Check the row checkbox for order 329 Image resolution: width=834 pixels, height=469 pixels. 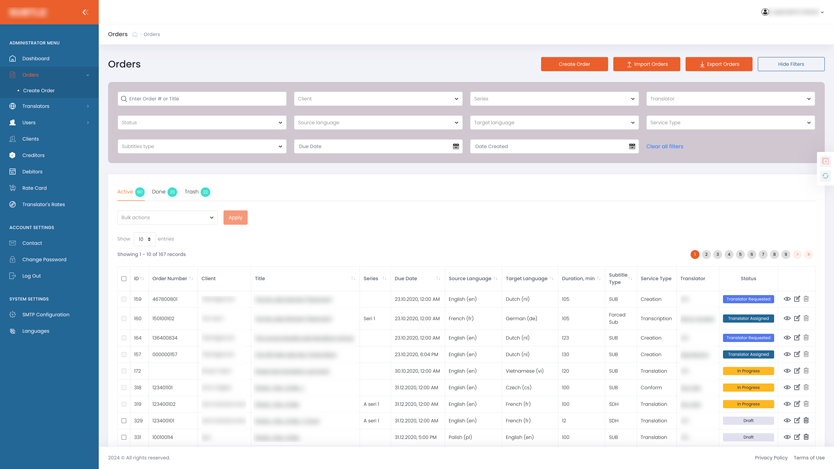124,421
